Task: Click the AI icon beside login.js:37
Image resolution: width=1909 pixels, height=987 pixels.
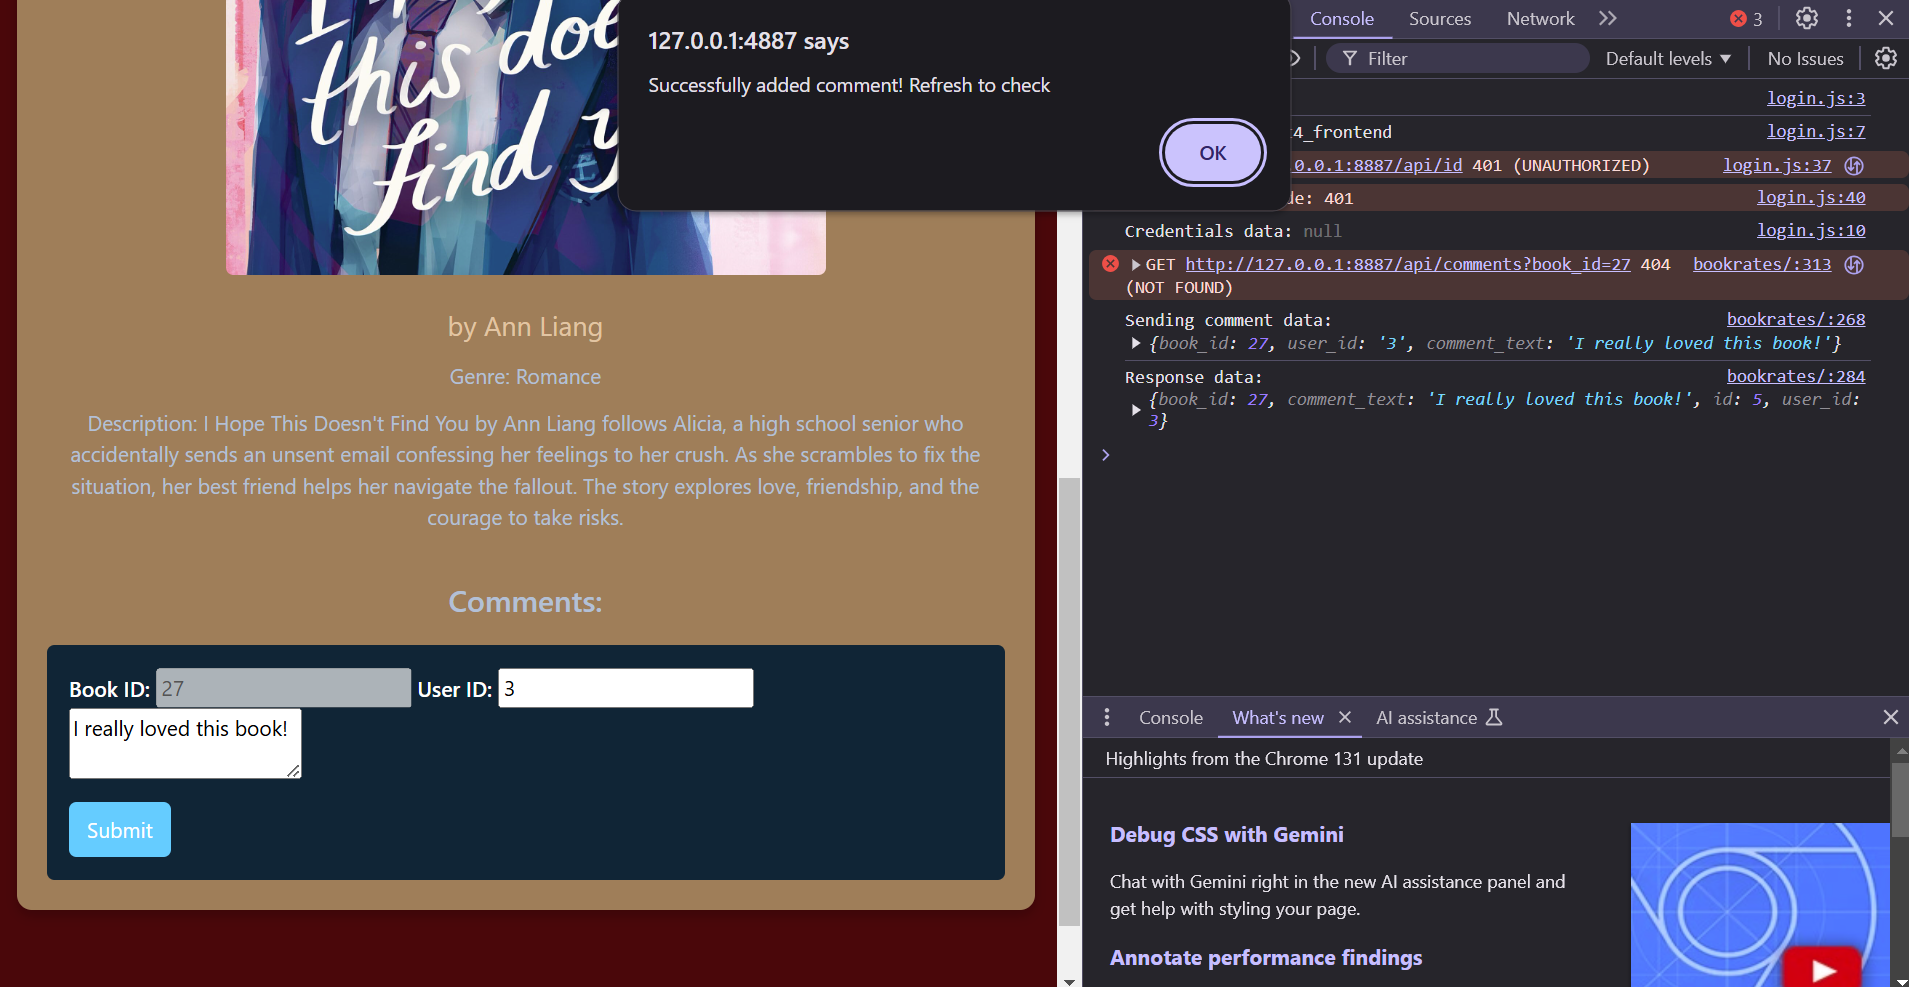Action: [1854, 165]
